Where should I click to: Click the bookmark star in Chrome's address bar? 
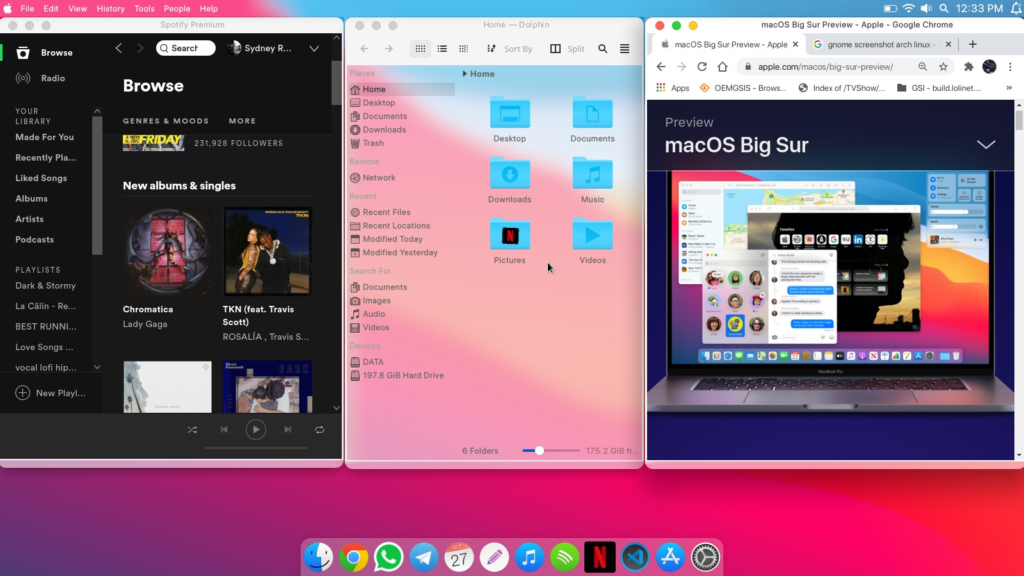(941, 66)
